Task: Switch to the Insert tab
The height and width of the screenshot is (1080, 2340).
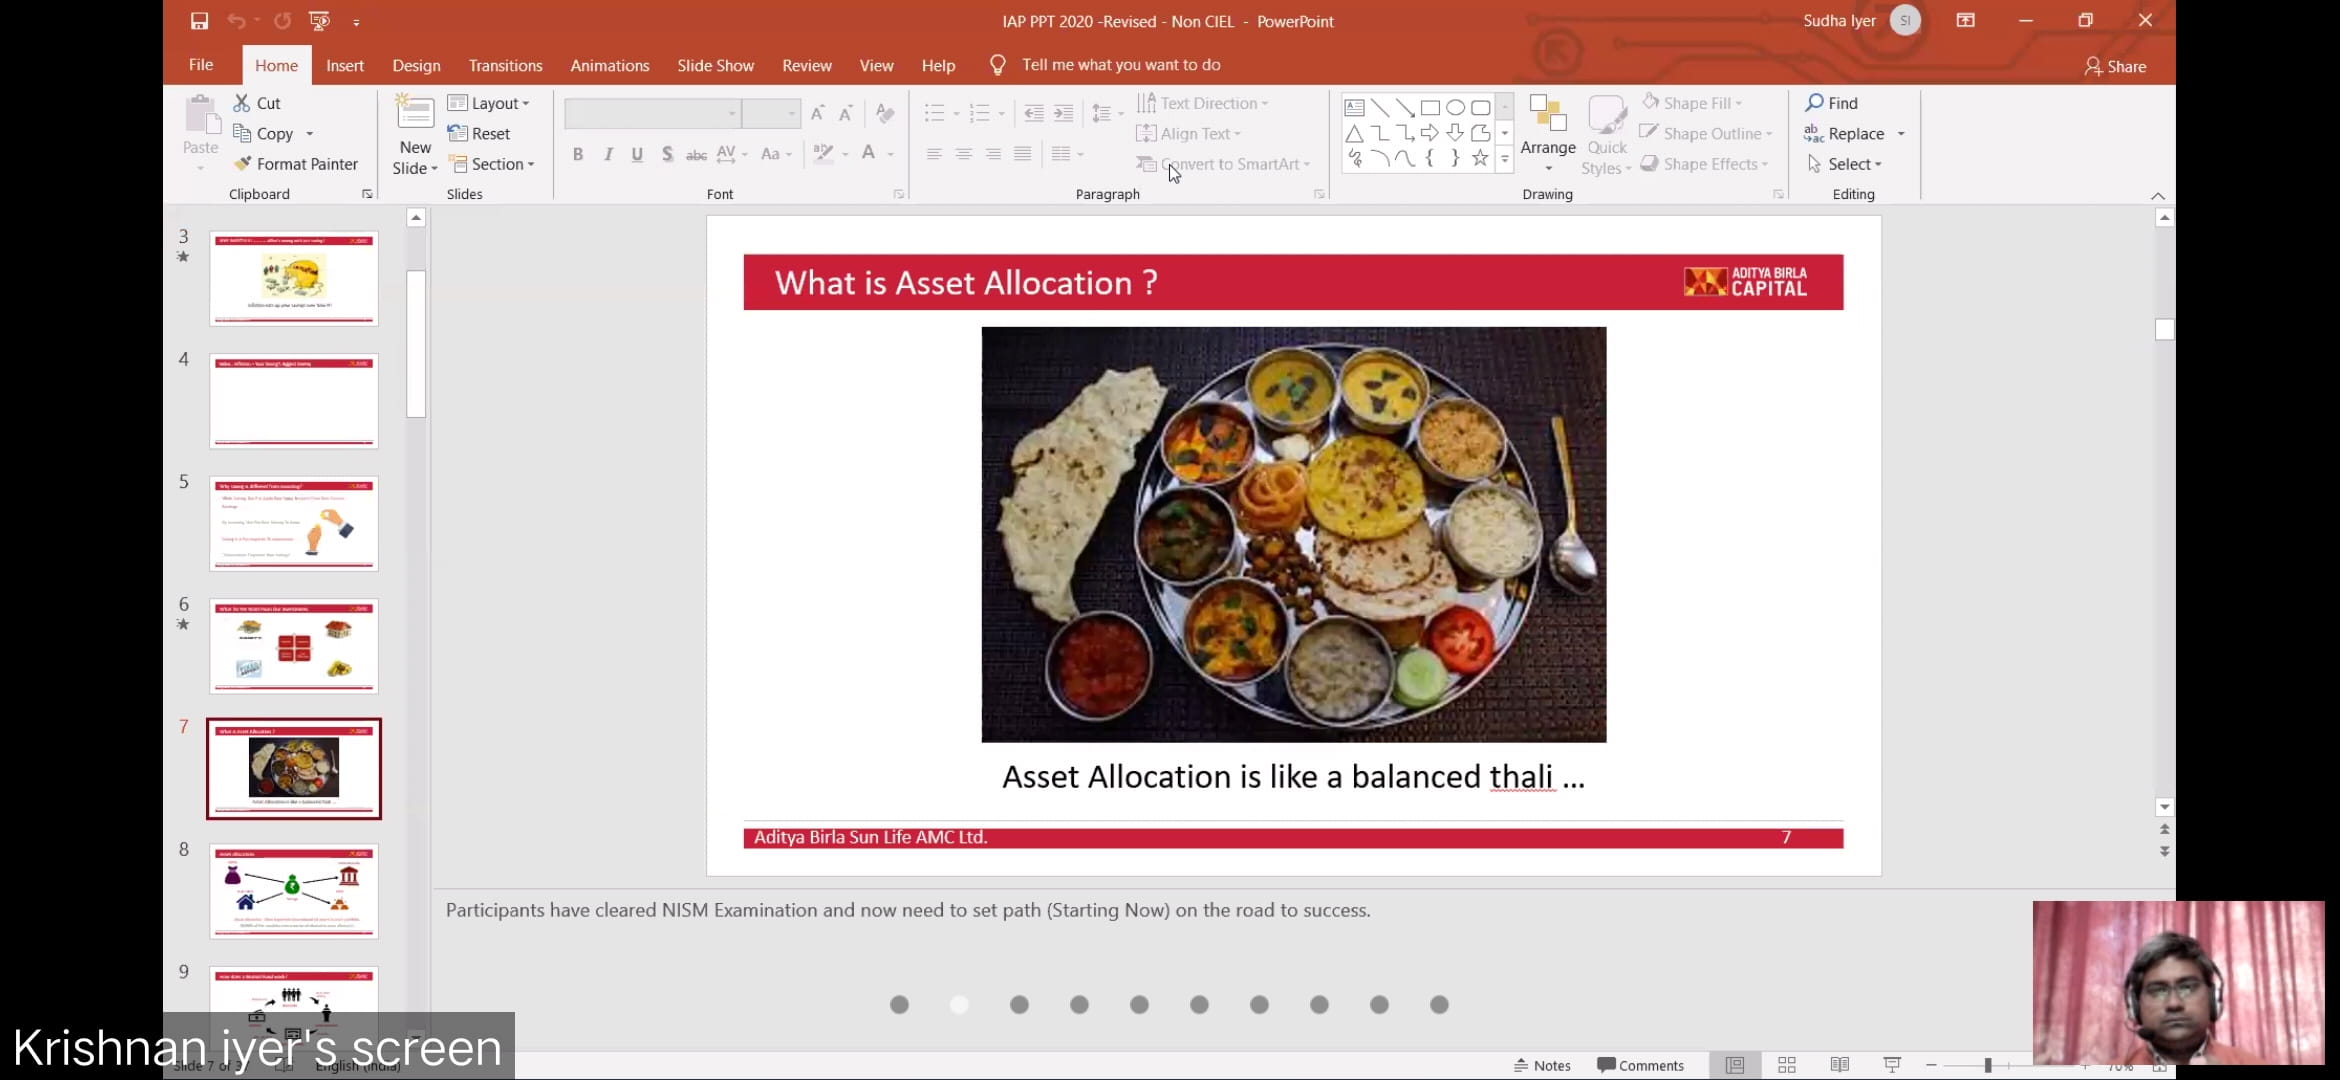Action: [x=345, y=66]
